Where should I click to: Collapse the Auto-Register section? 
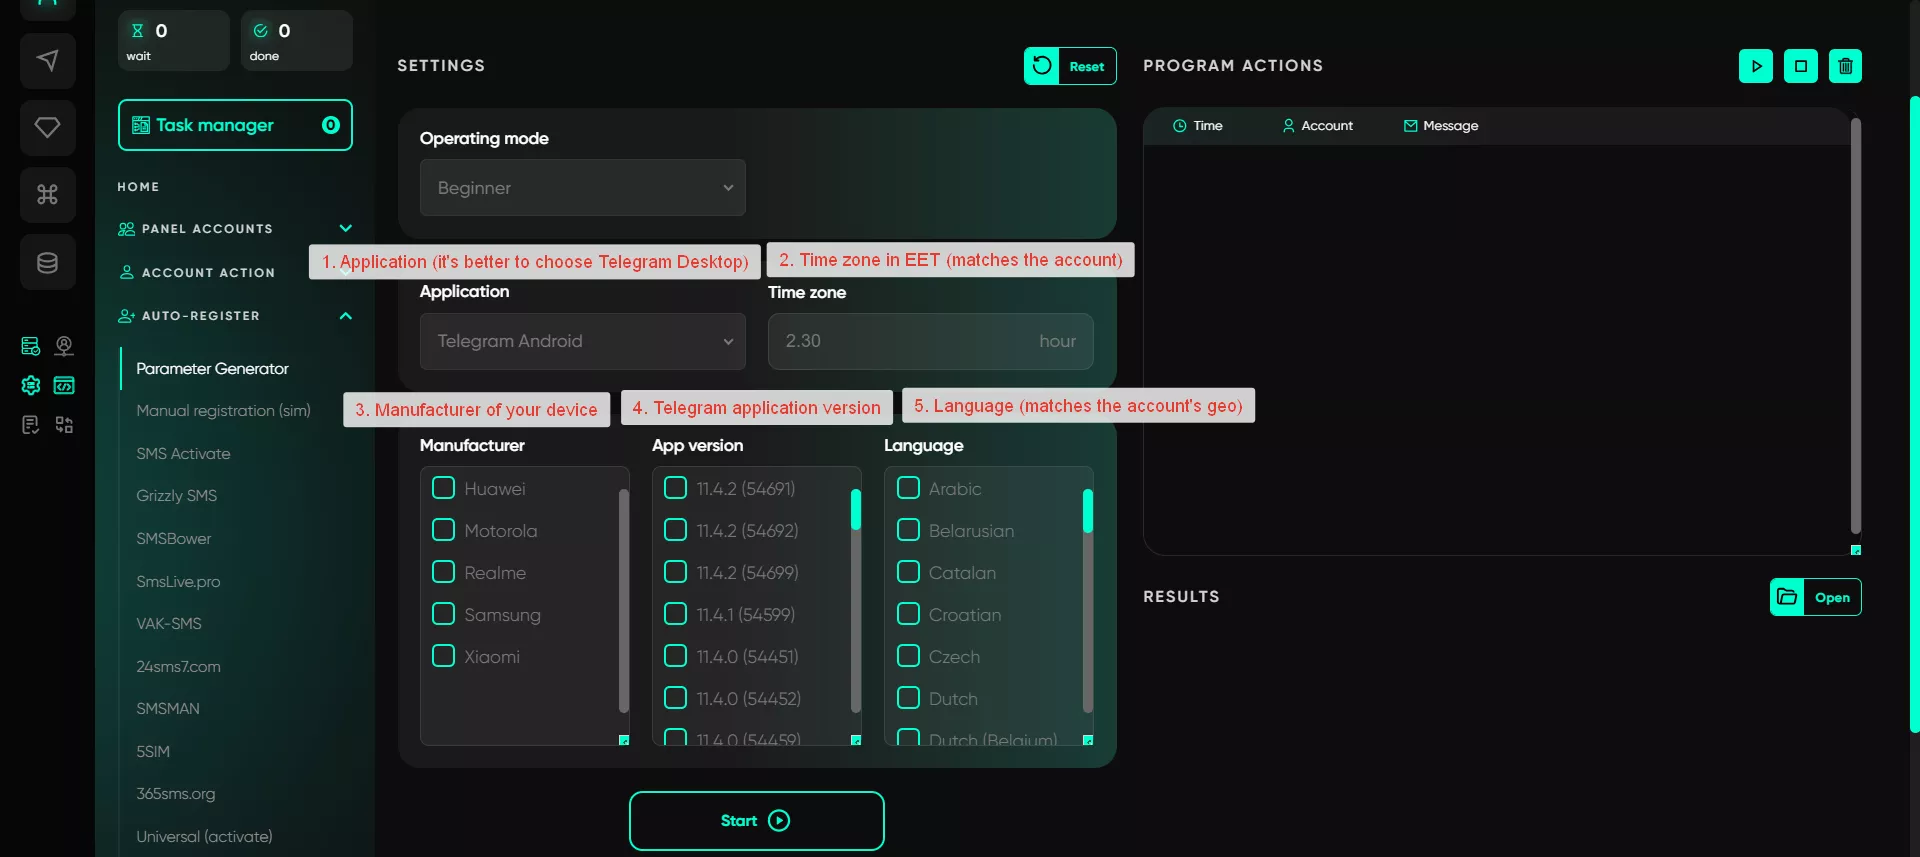(x=346, y=316)
